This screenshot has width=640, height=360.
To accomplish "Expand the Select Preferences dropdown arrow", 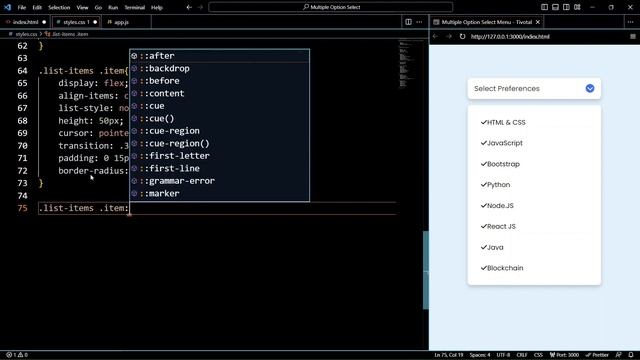I will pyautogui.click(x=590, y=88).
